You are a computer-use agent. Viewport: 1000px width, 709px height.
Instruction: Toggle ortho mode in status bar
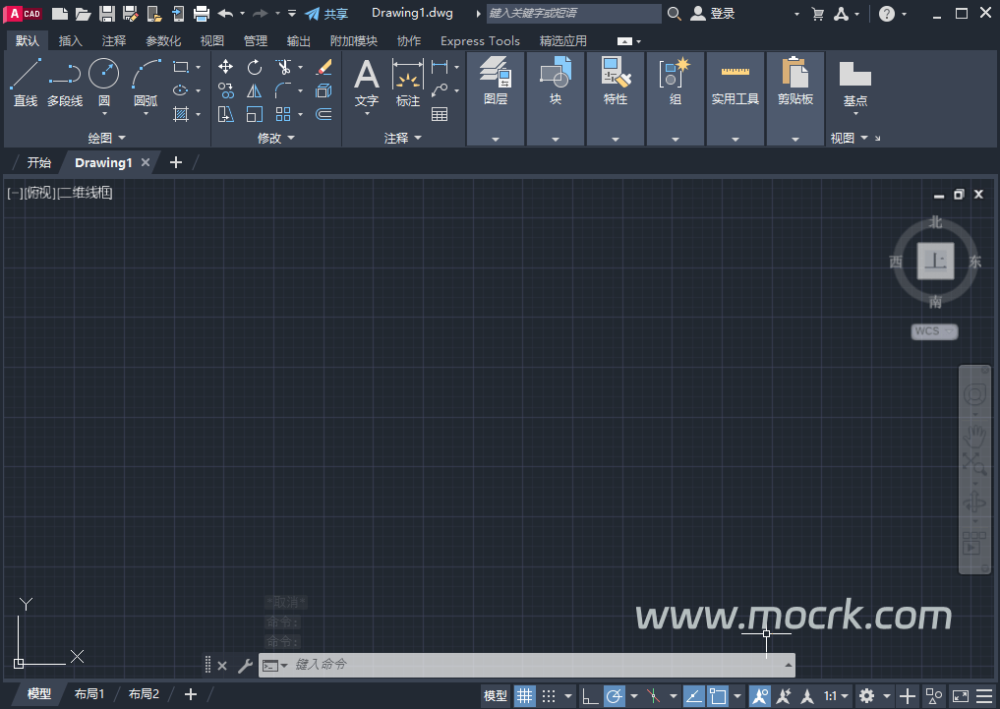(590, 695)
